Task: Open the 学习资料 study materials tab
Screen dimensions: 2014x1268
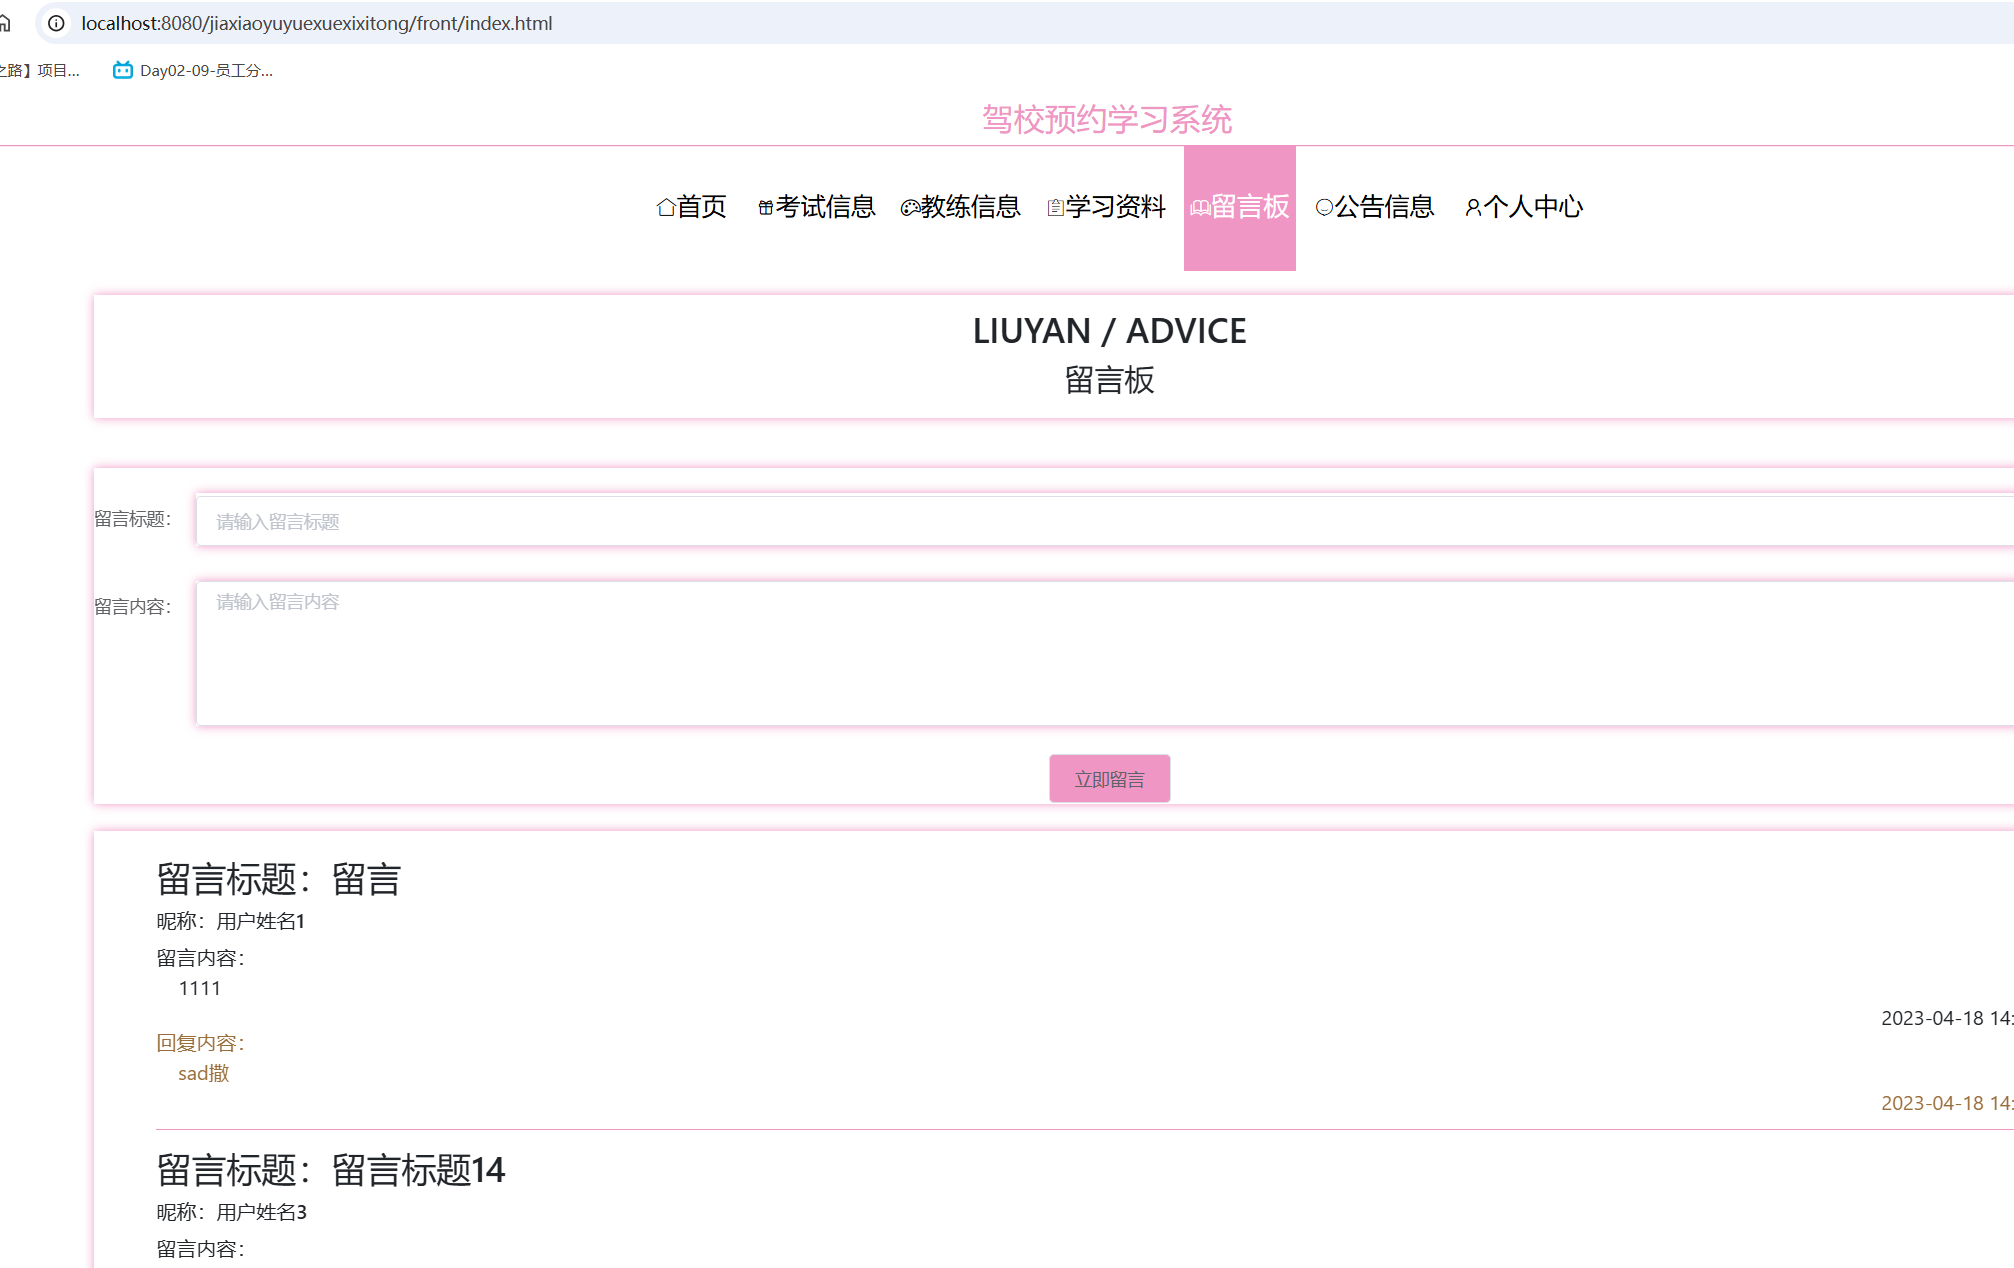Action: (1106, 207)
